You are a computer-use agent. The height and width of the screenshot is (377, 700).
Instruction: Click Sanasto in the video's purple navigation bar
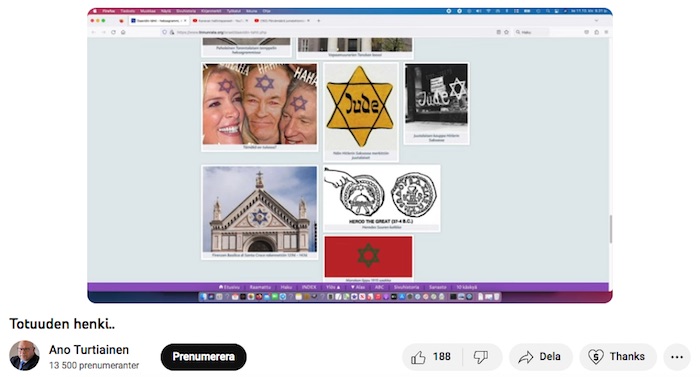coord(438,287)
